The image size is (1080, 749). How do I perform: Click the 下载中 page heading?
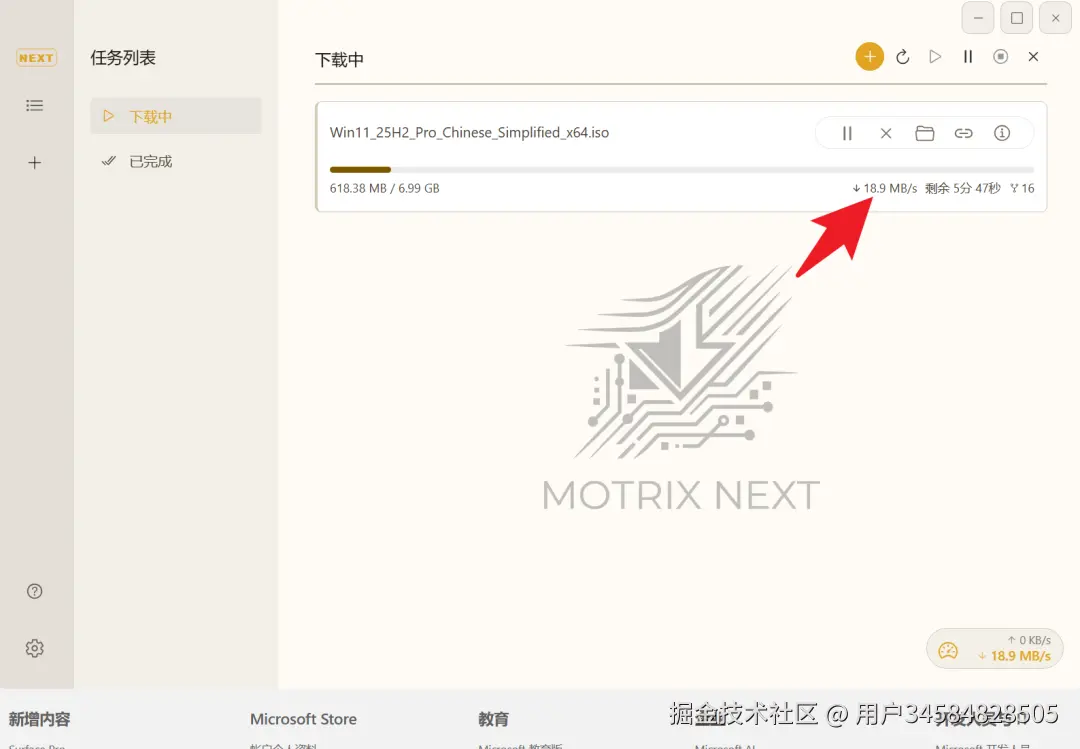(339, 60)
